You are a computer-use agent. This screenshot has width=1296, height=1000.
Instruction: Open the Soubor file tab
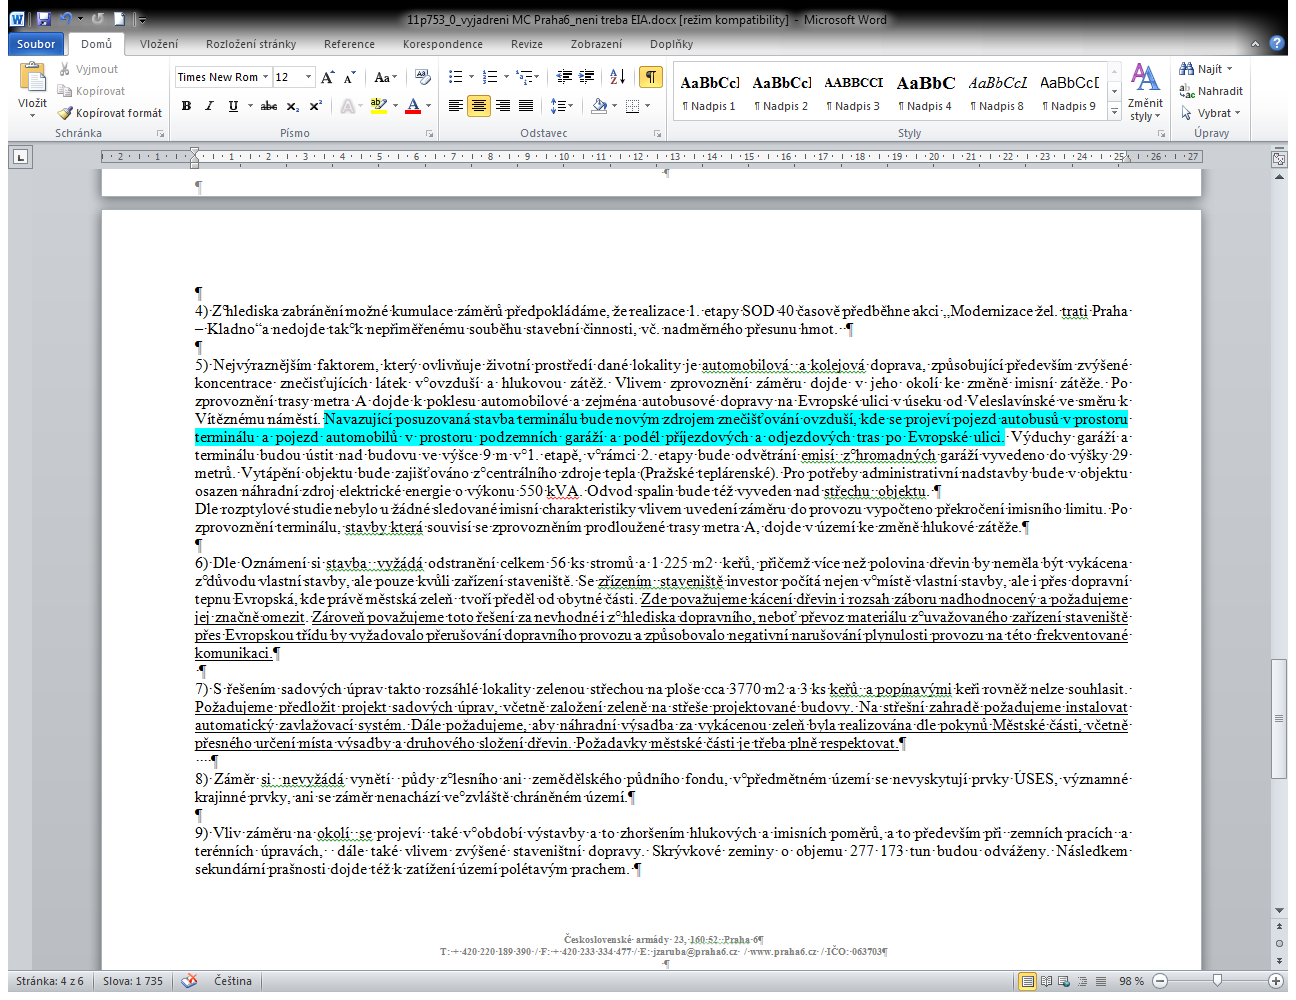click(x=36, y=44)
